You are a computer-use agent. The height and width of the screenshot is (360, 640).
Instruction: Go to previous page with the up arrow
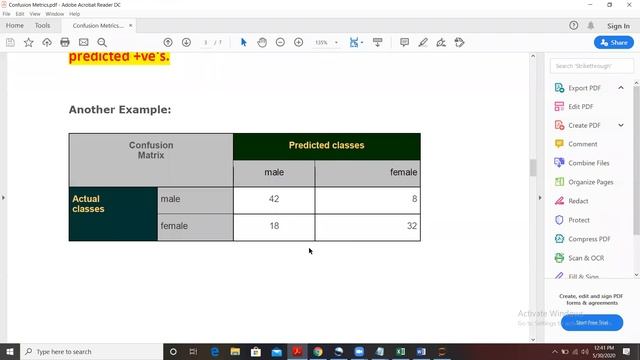point(168,42)
